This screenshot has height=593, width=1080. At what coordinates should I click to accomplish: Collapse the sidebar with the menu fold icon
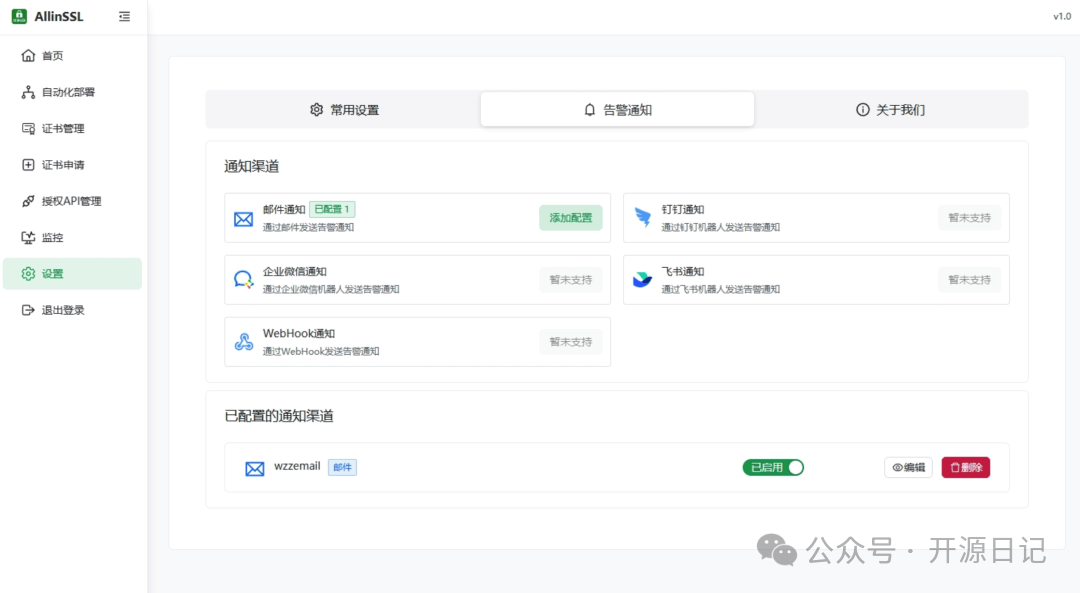coord(124,17)
